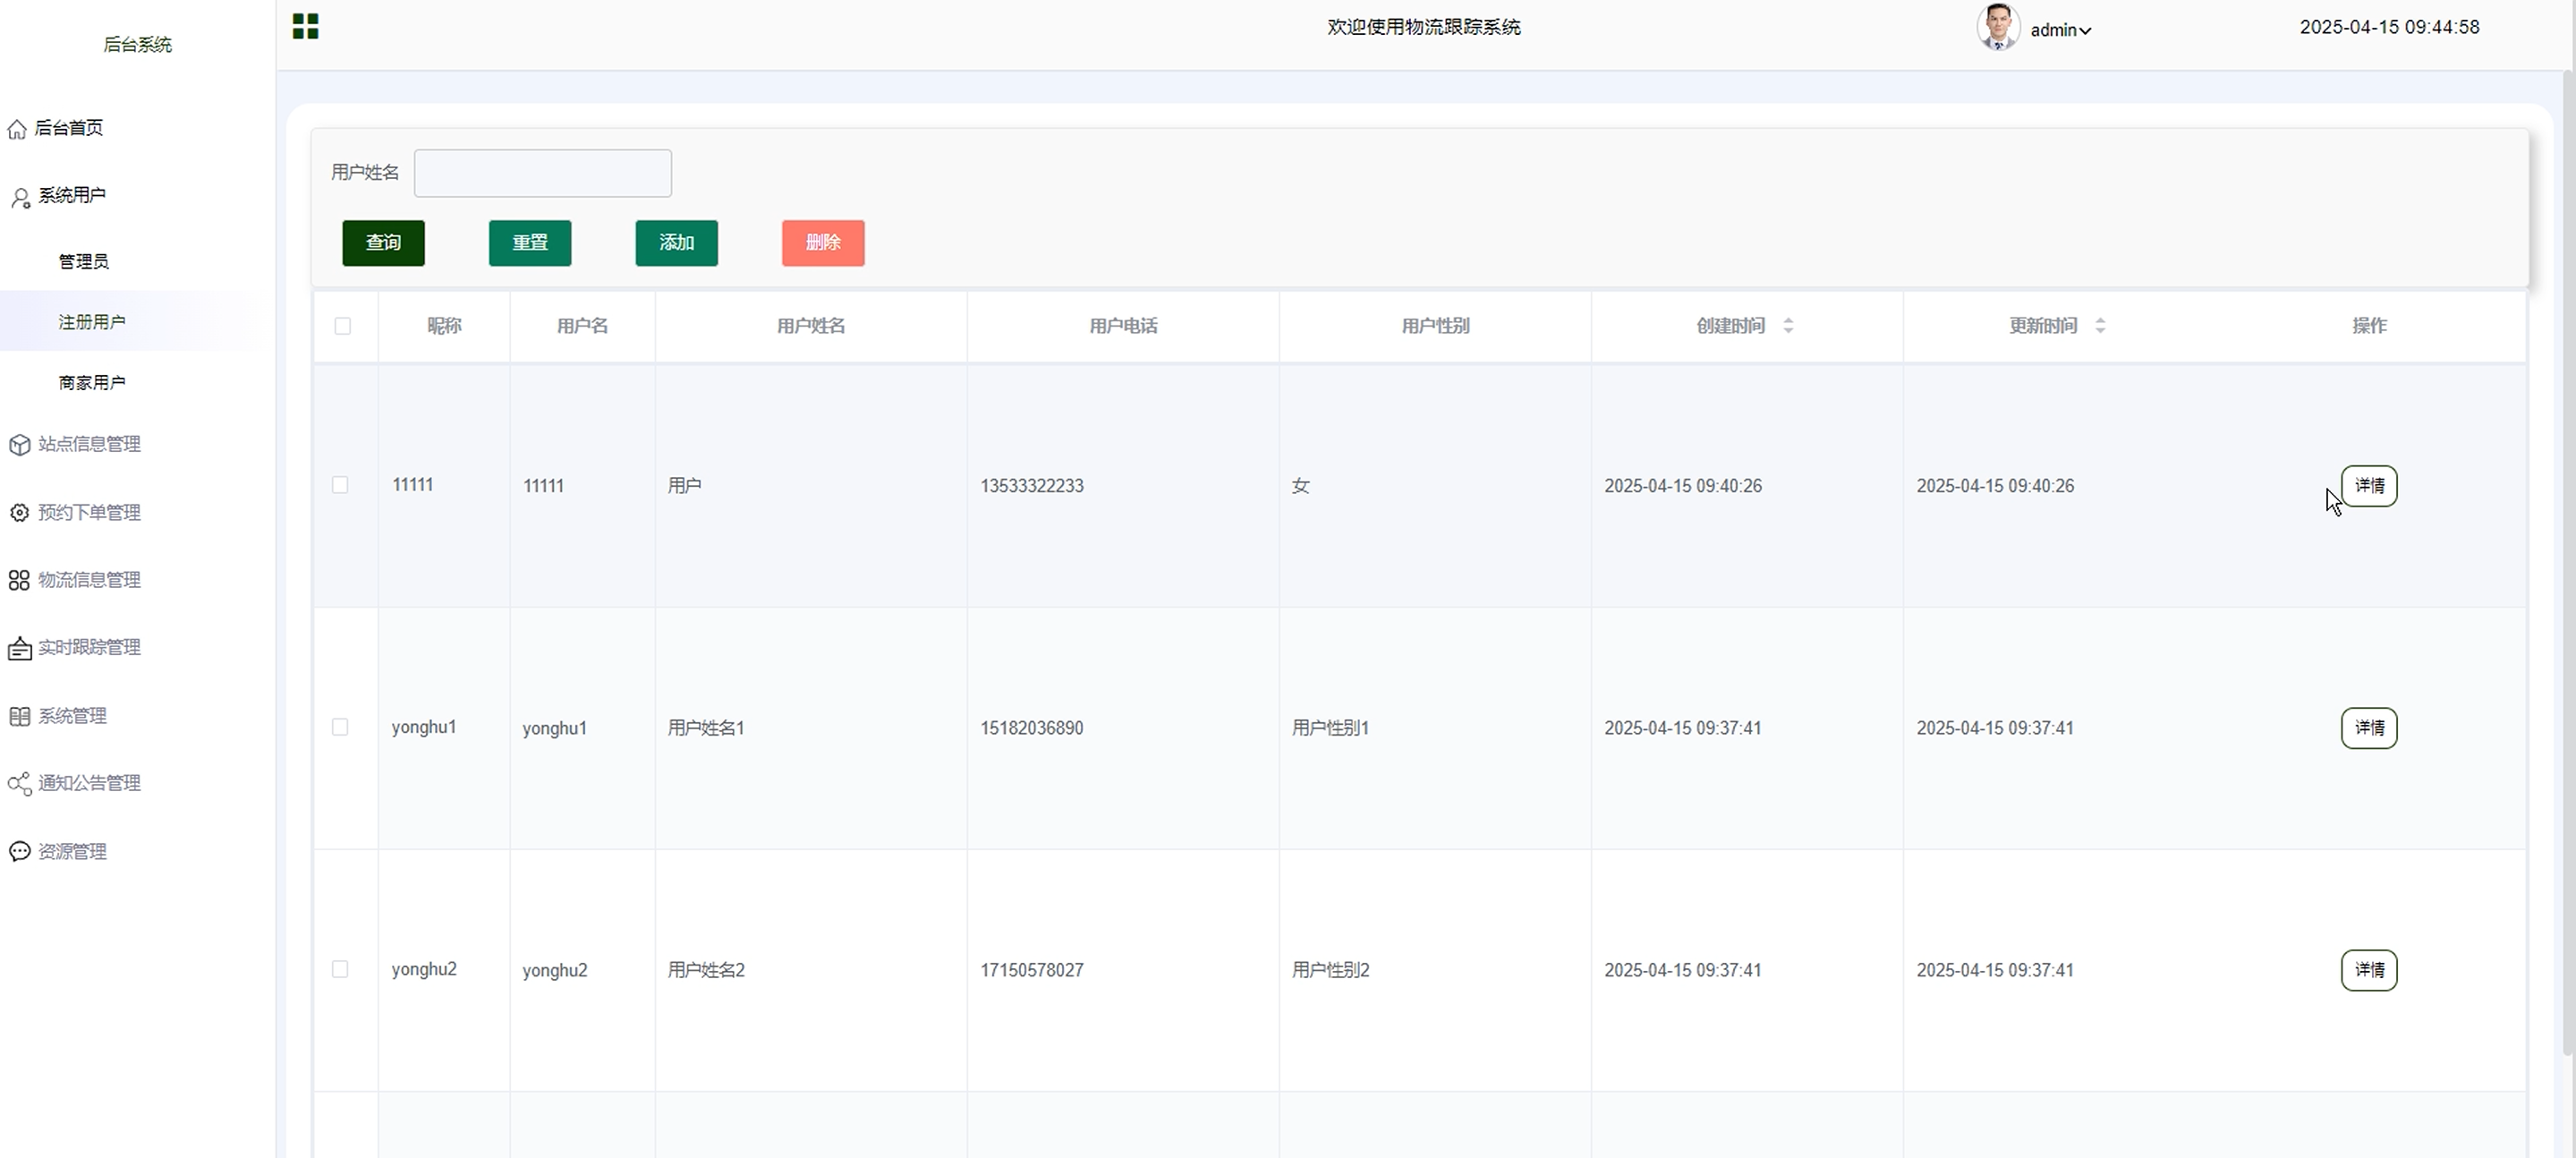Click the share icon for 通知公告管理

19,784
